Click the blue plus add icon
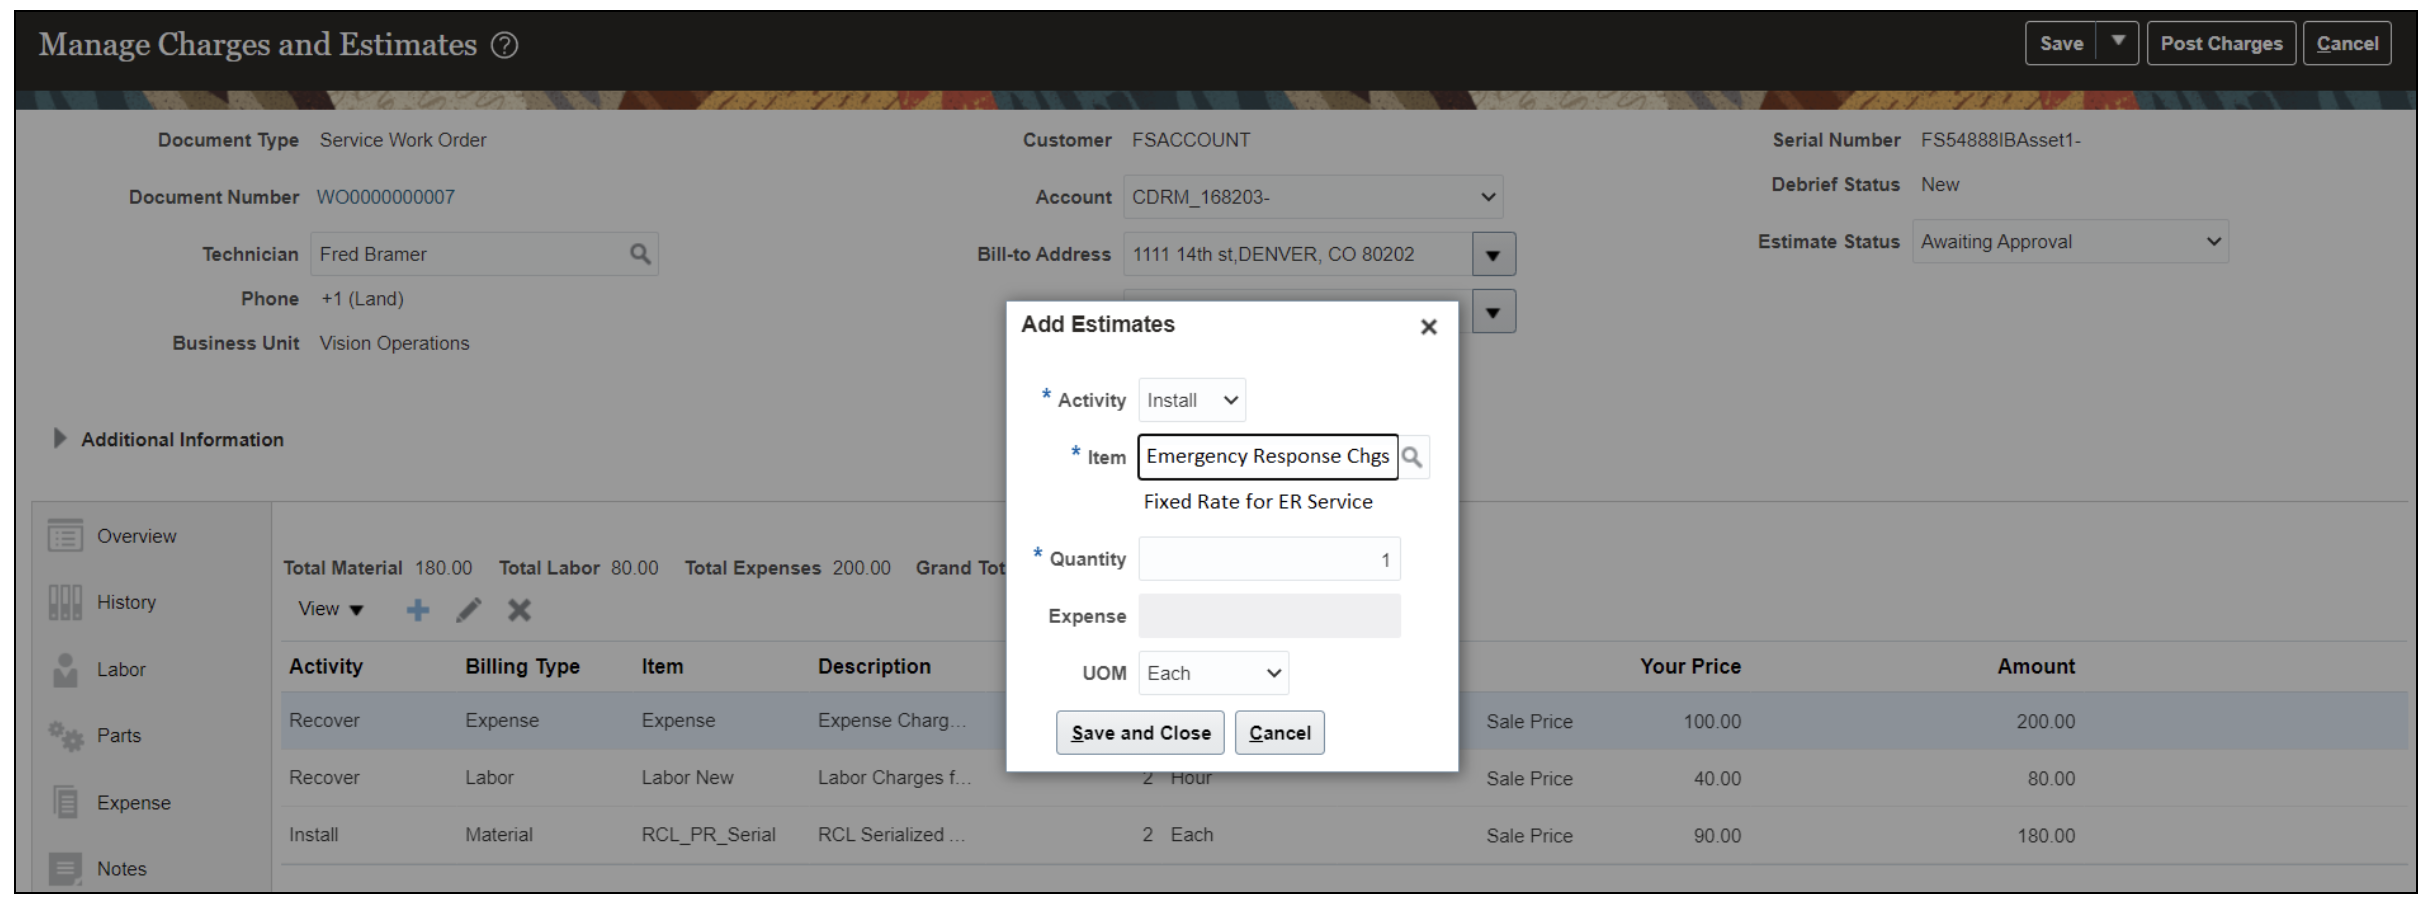Image resolution: width=2430 pixels, height=910 pixels. point(418,610)
